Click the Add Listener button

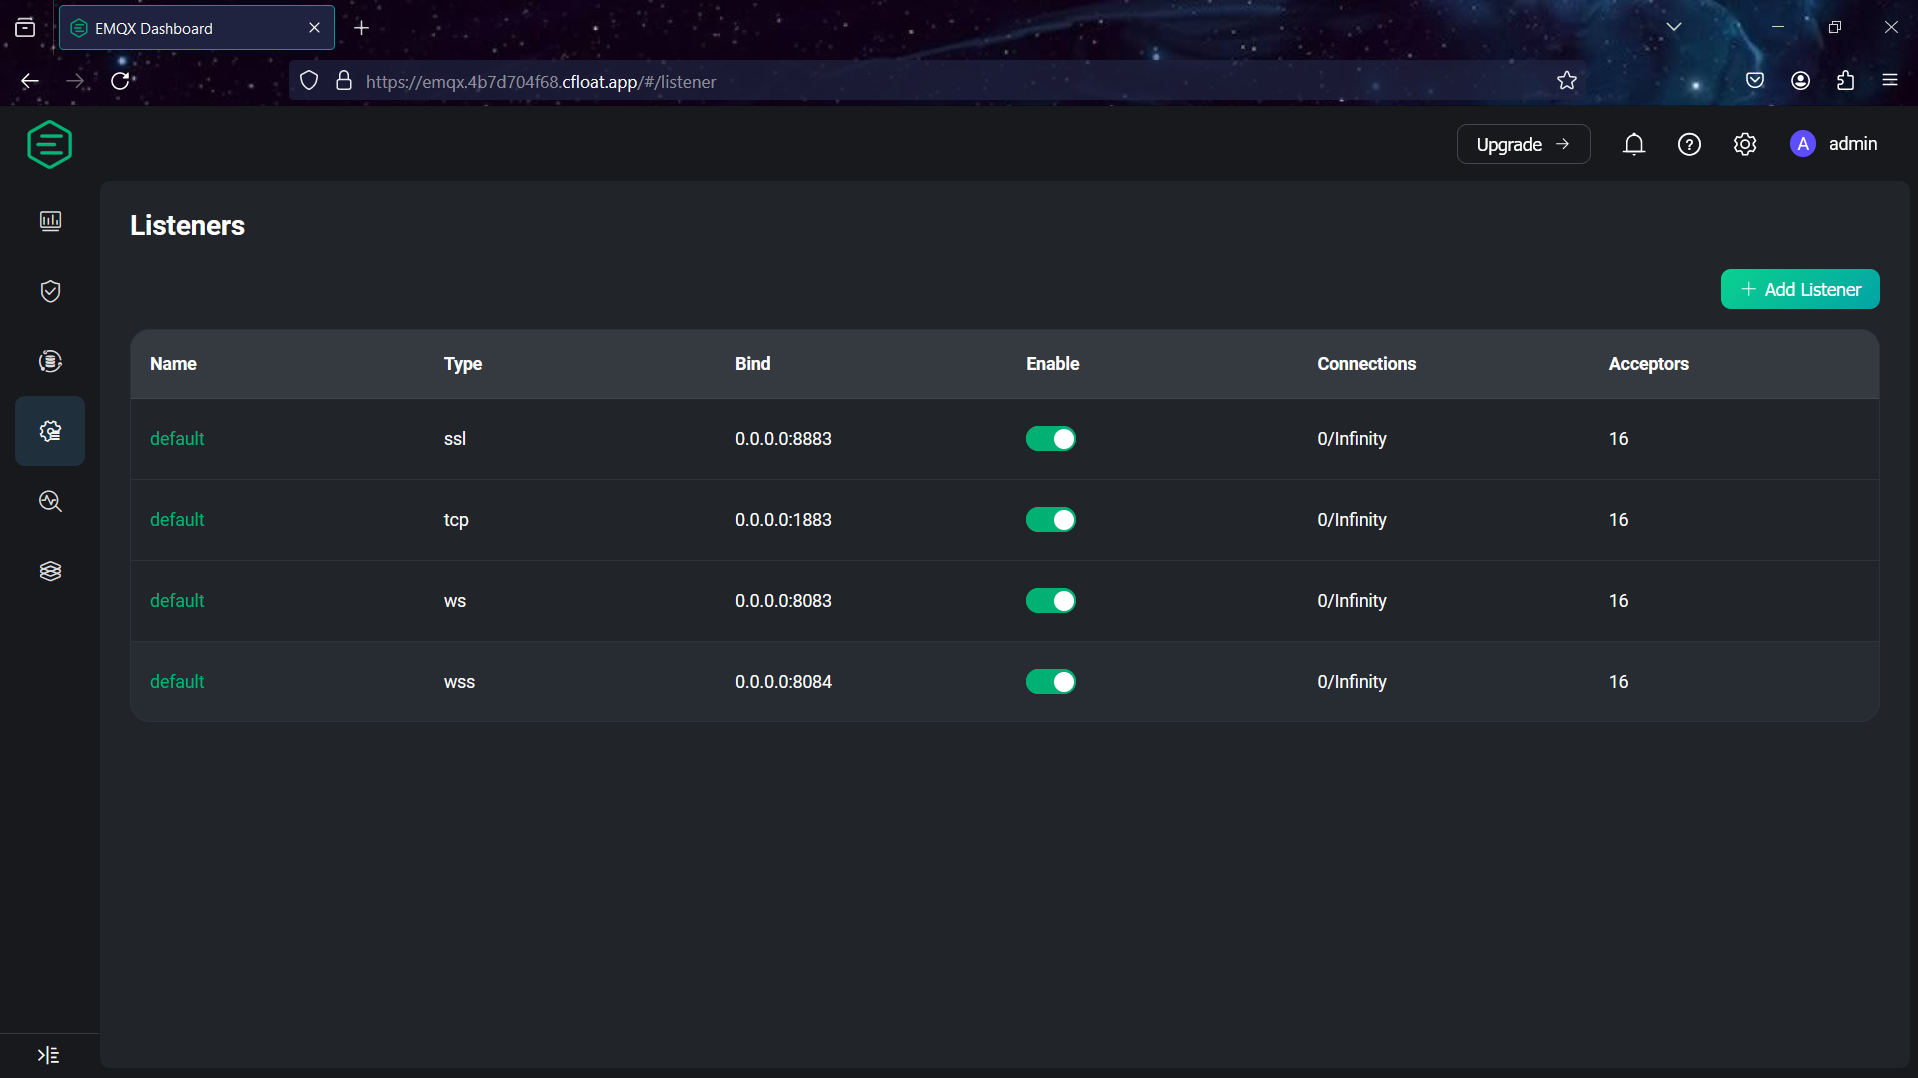1799,289
